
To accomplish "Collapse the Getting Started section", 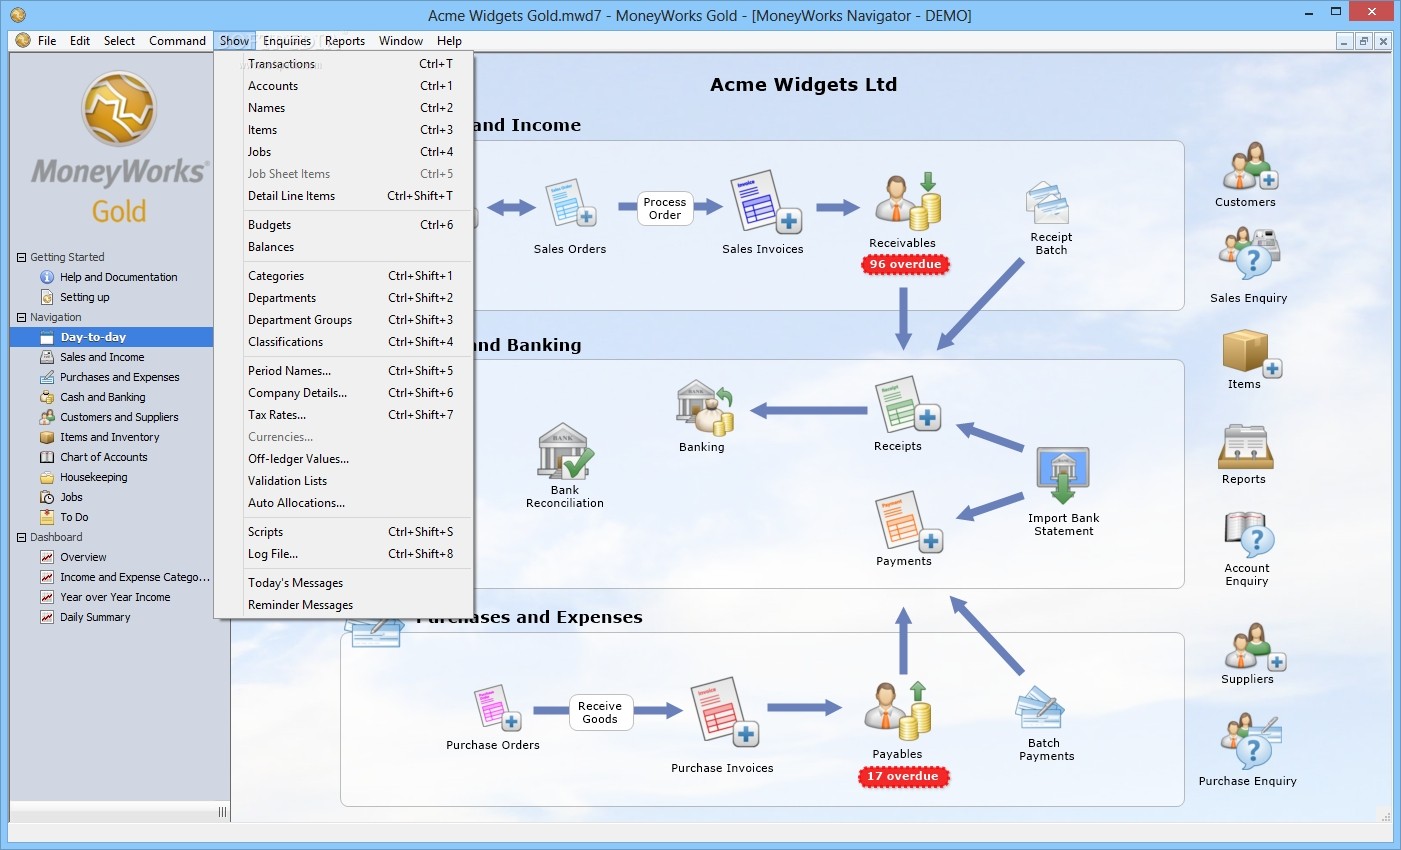I will [x=21, y=257].
